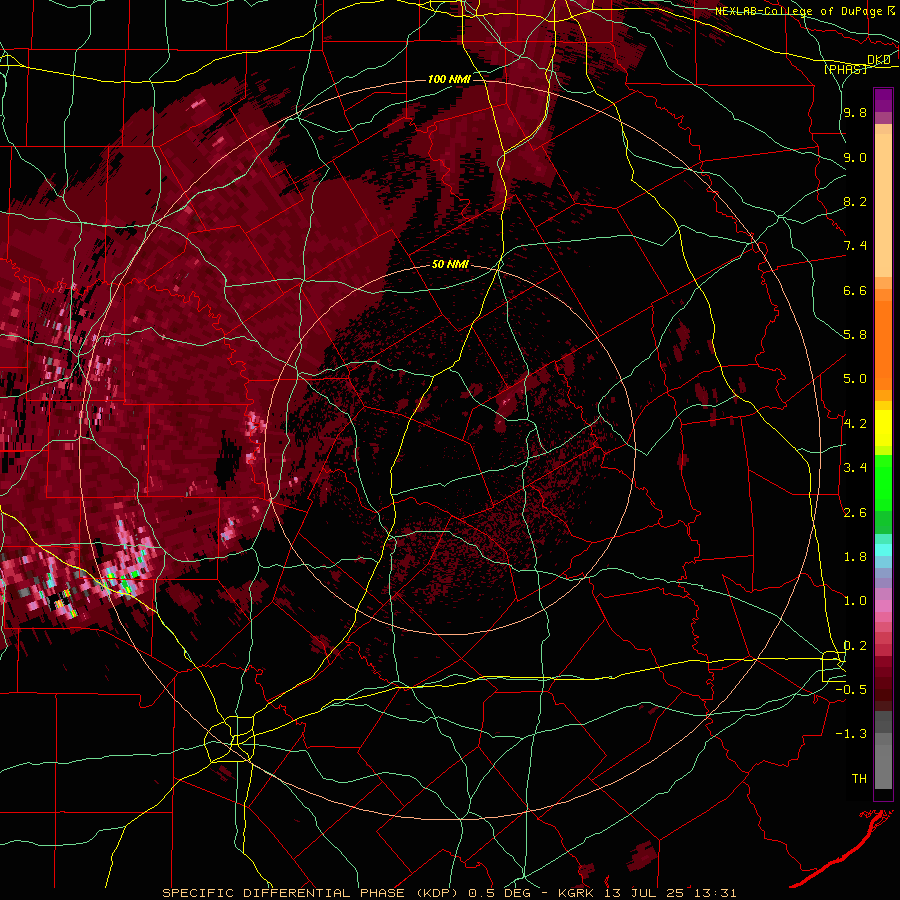Click the 50 NMI range ring label
This screenshot has width=900, height=900.
(450, 264)
